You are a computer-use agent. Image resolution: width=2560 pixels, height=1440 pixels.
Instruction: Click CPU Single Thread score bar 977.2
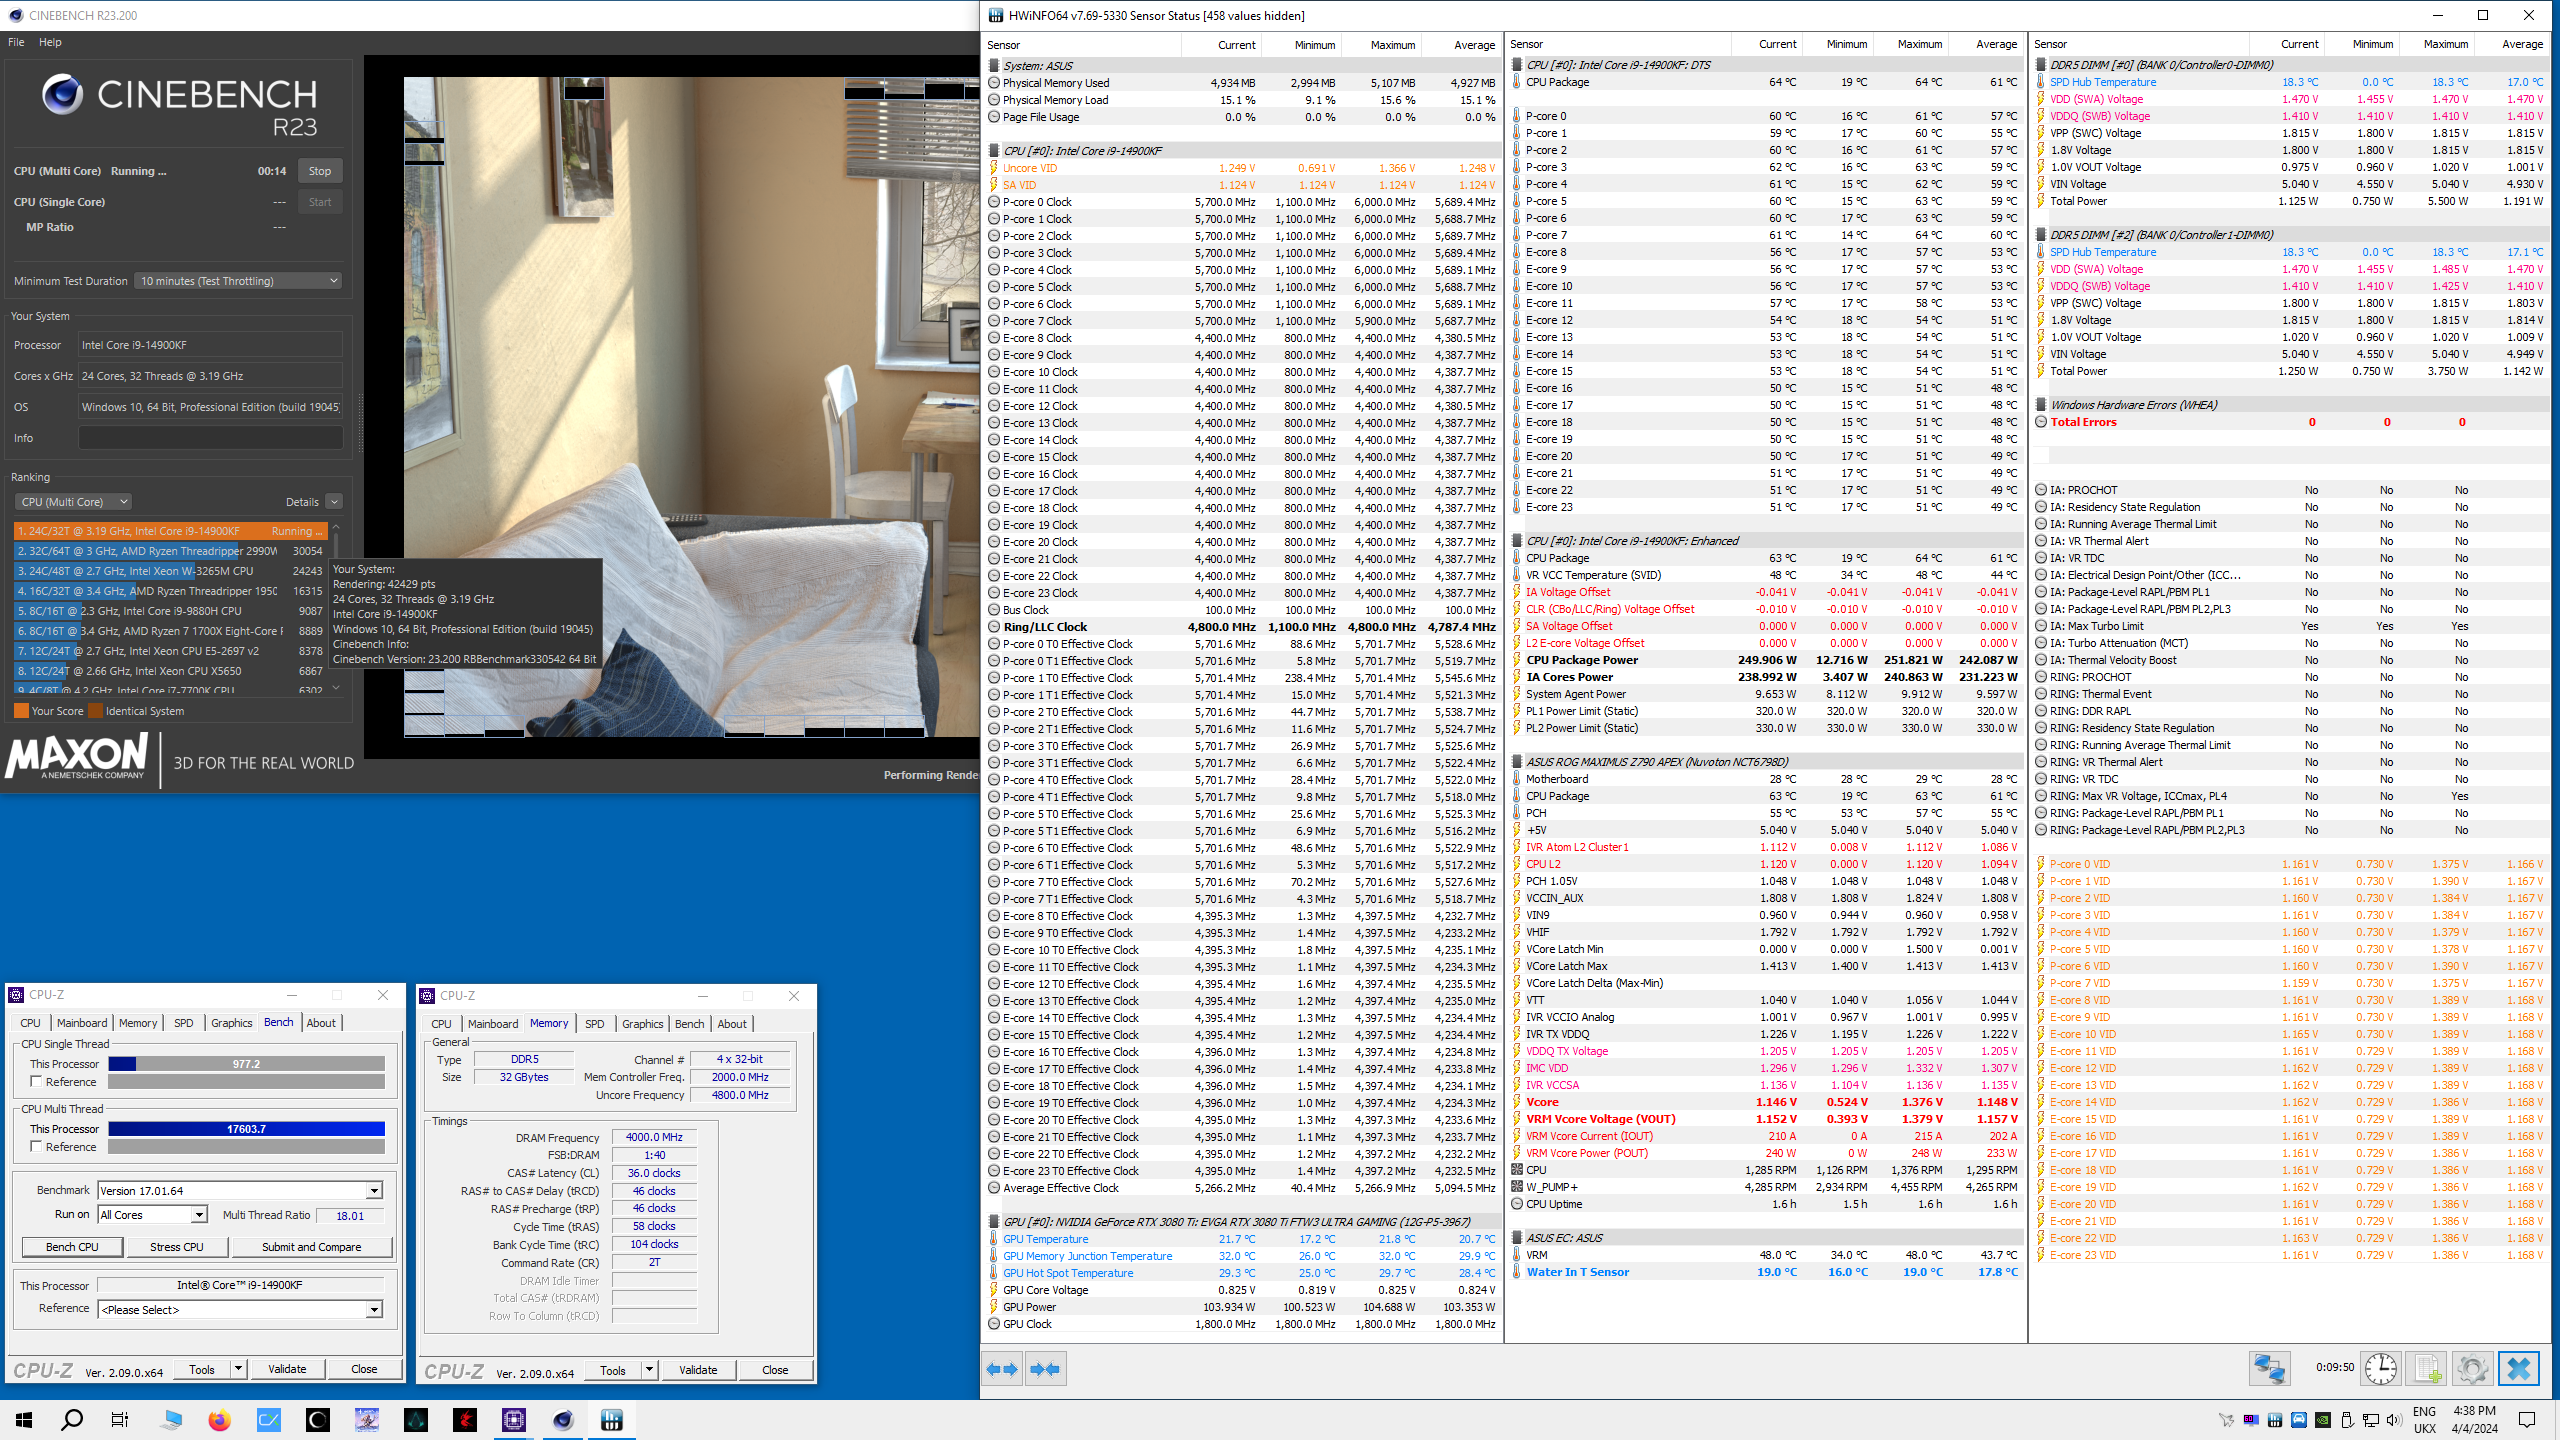[246, 1064]
